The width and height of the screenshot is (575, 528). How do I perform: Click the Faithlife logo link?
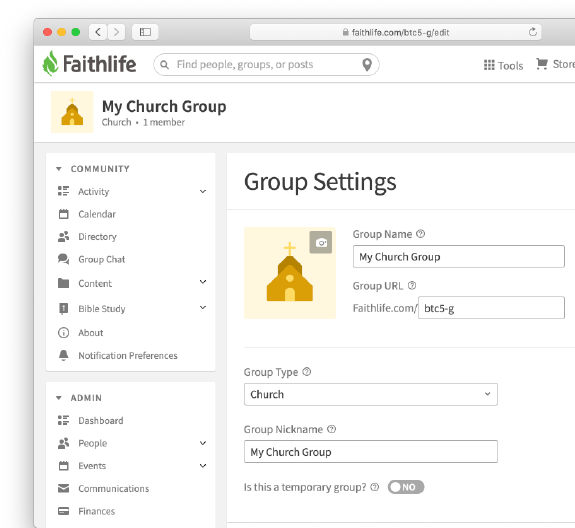(89, 64)
